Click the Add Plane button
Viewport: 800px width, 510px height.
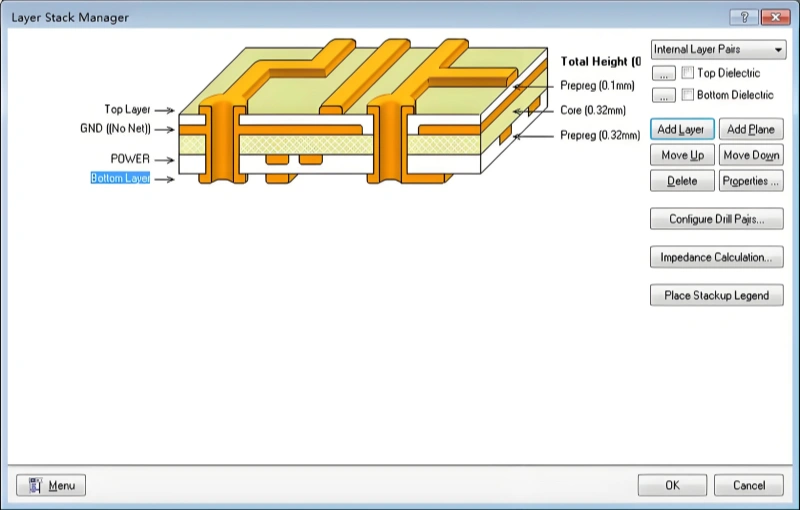[x=750, y=130]
